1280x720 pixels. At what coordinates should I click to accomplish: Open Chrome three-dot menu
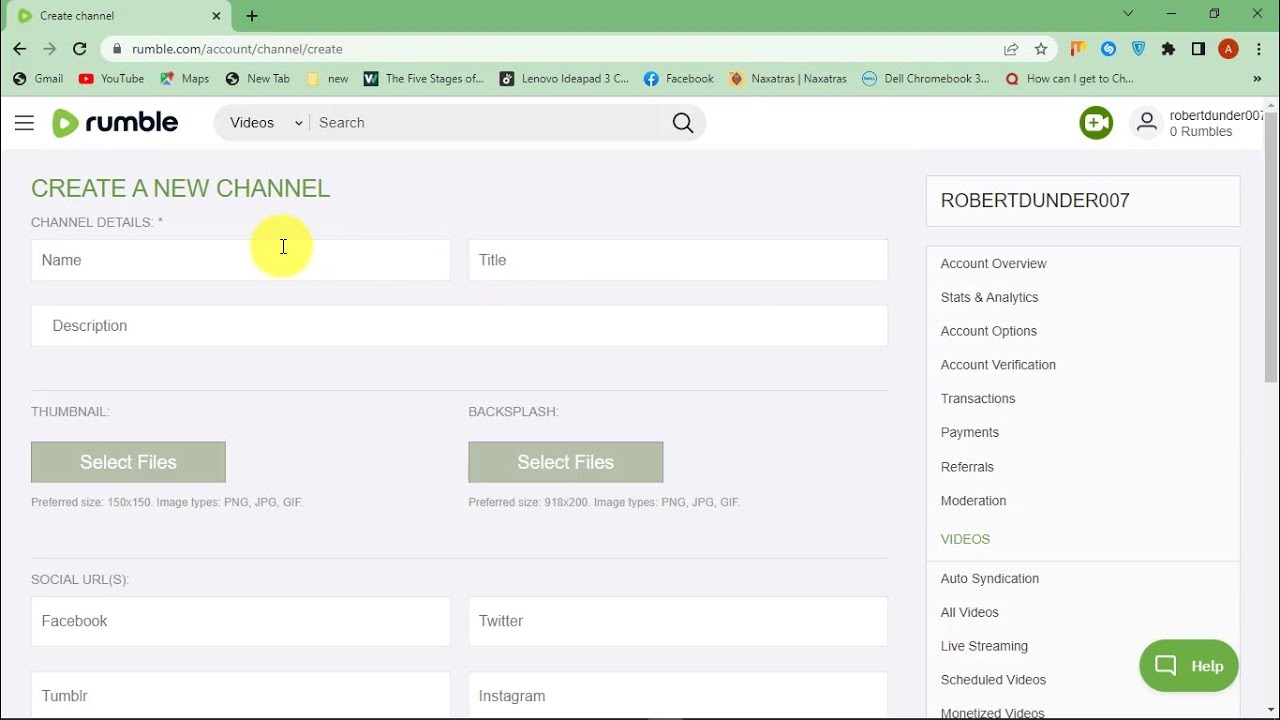[x=1258, y=49]
